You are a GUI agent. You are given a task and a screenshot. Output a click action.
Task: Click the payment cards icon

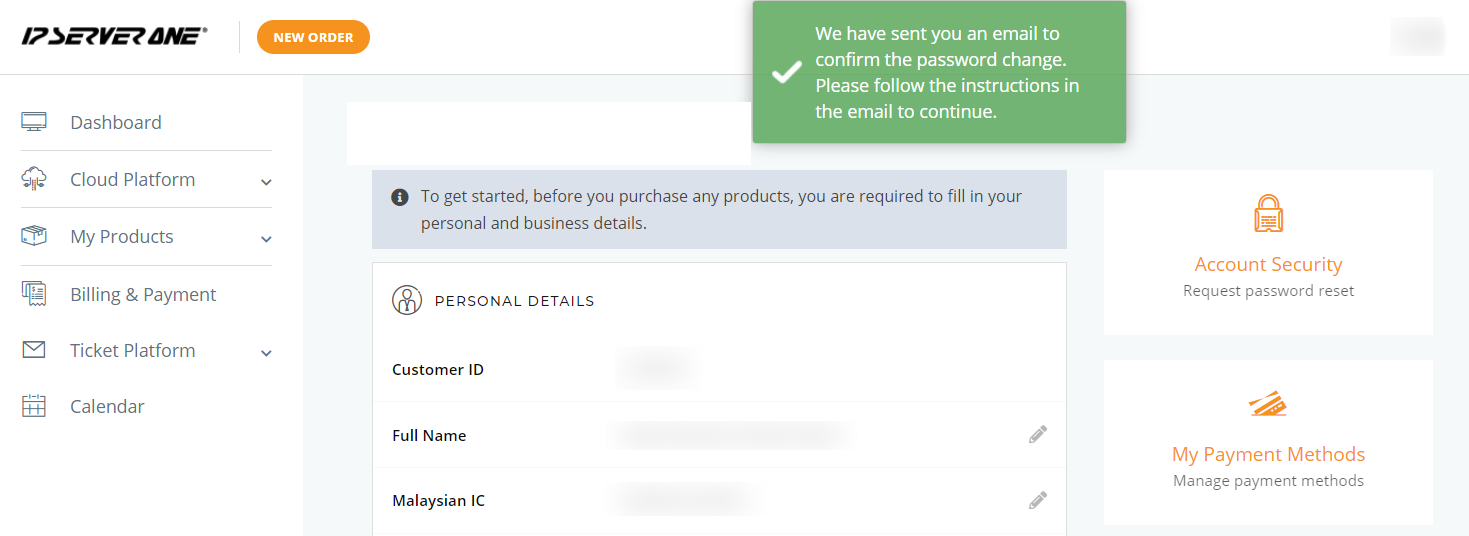[x=1268, y=404]
